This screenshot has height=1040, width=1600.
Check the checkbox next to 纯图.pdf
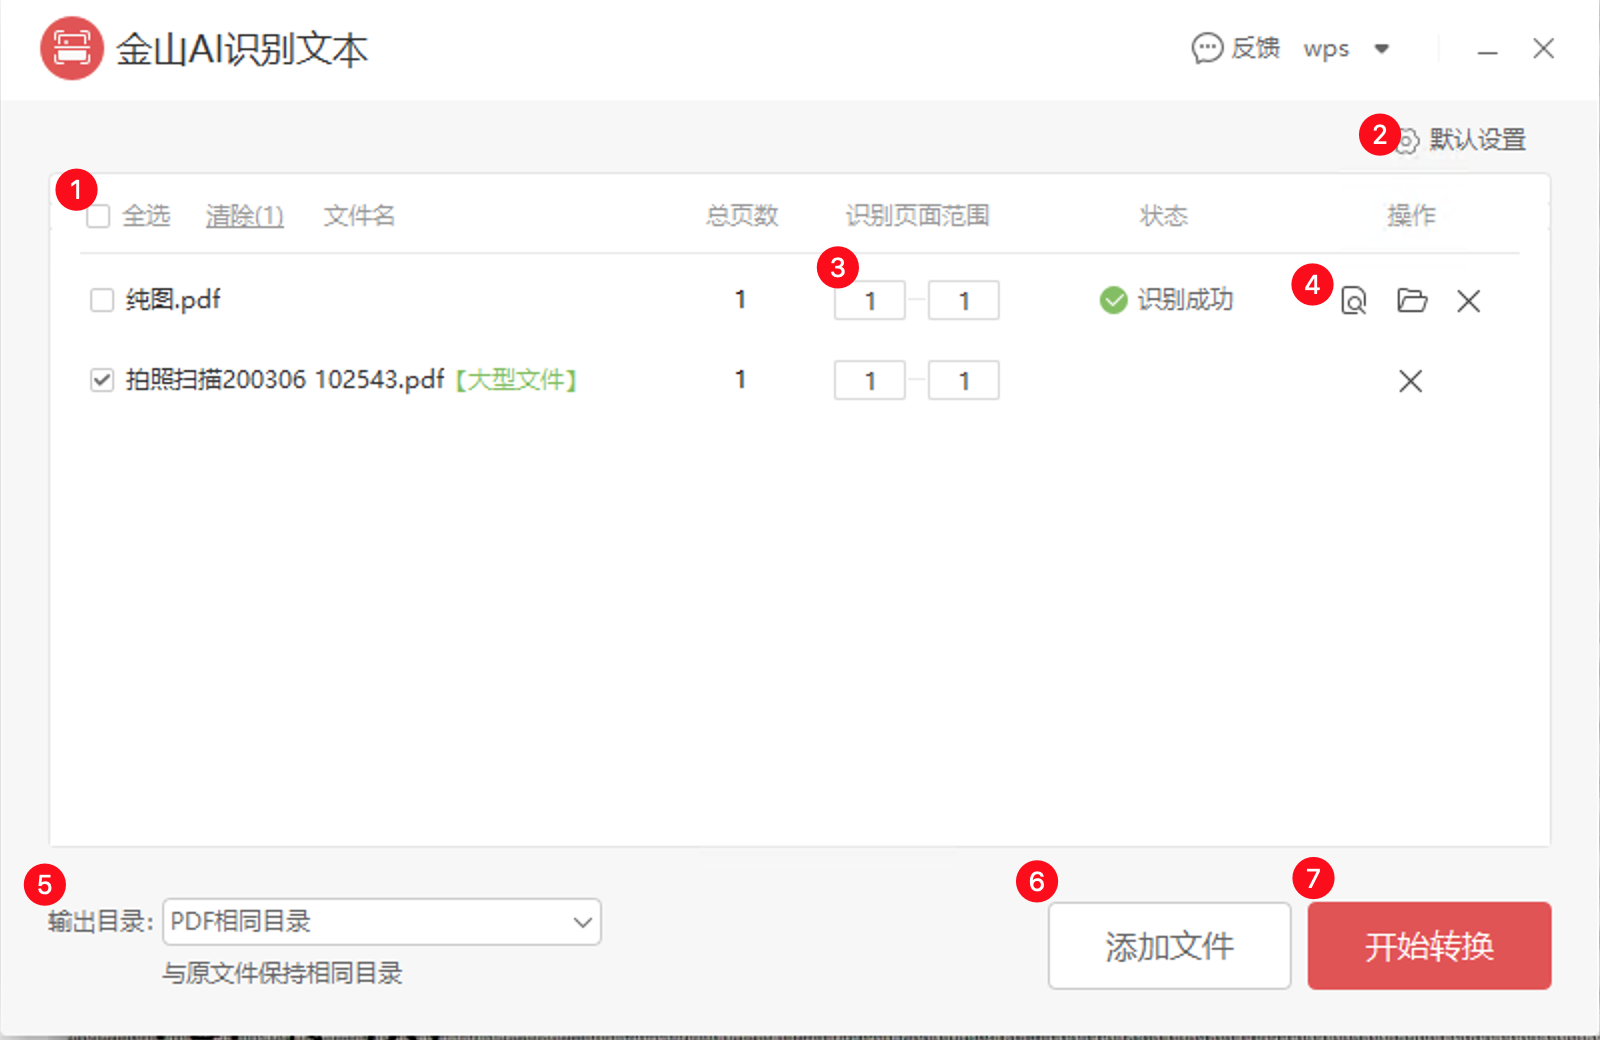tap(101, 300)
